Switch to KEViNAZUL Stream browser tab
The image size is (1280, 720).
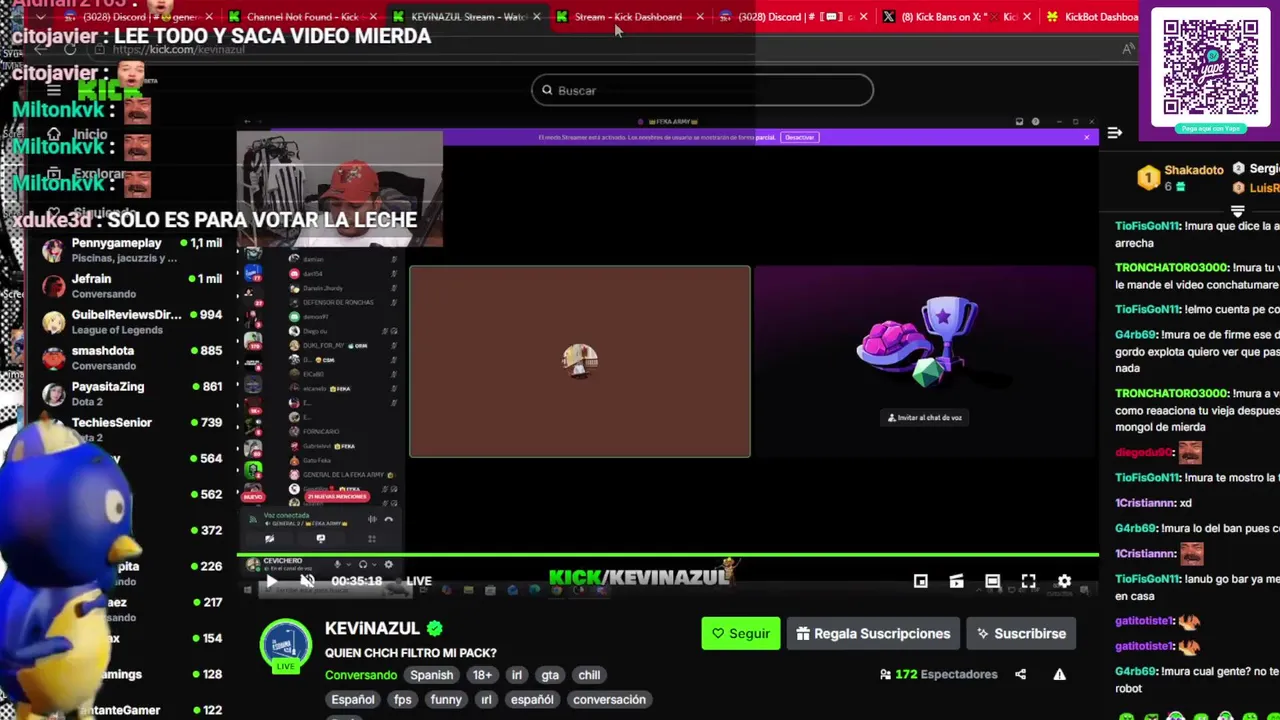(469, 17)
